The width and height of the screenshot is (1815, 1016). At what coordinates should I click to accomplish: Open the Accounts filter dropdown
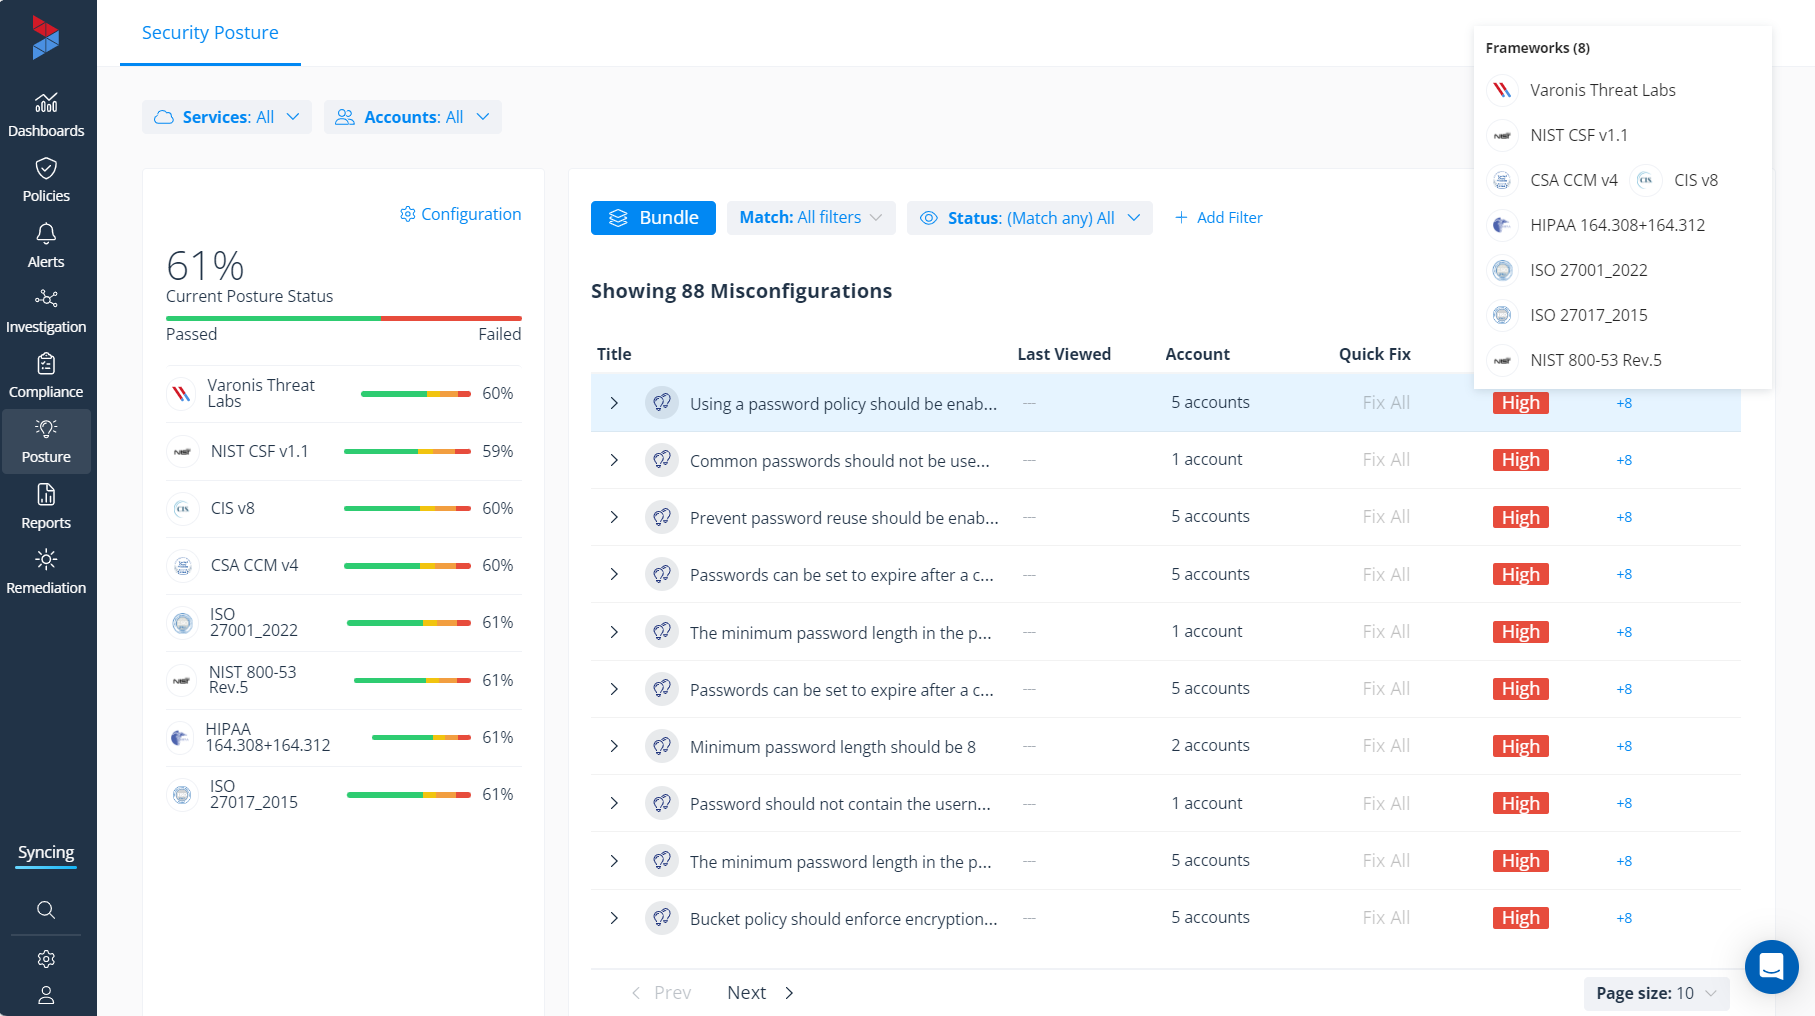[x=412, y=117]
